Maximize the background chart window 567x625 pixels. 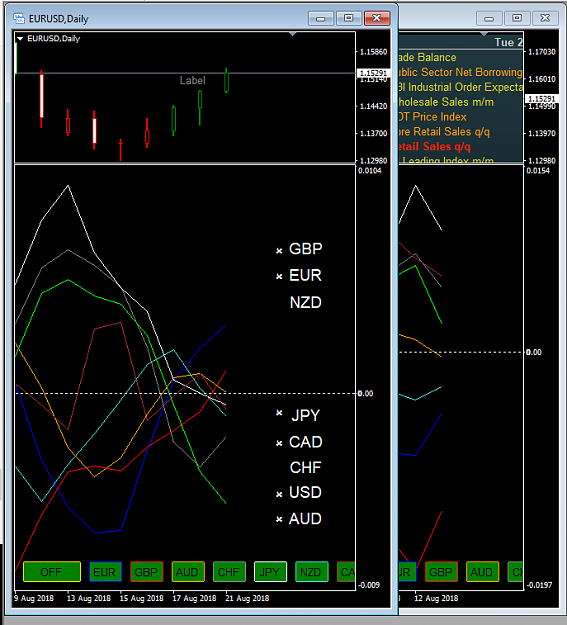[x=517, y=18]
